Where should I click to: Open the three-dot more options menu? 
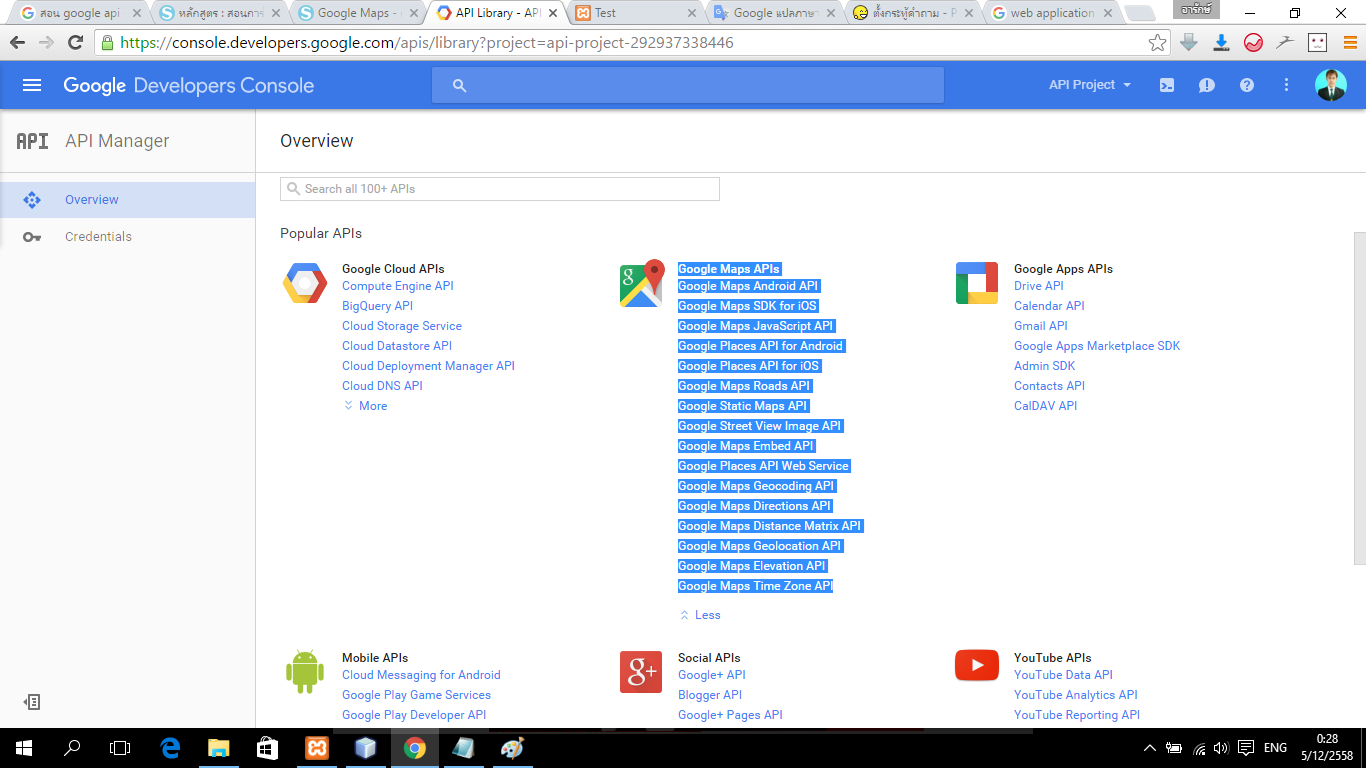coord(1287,85)
